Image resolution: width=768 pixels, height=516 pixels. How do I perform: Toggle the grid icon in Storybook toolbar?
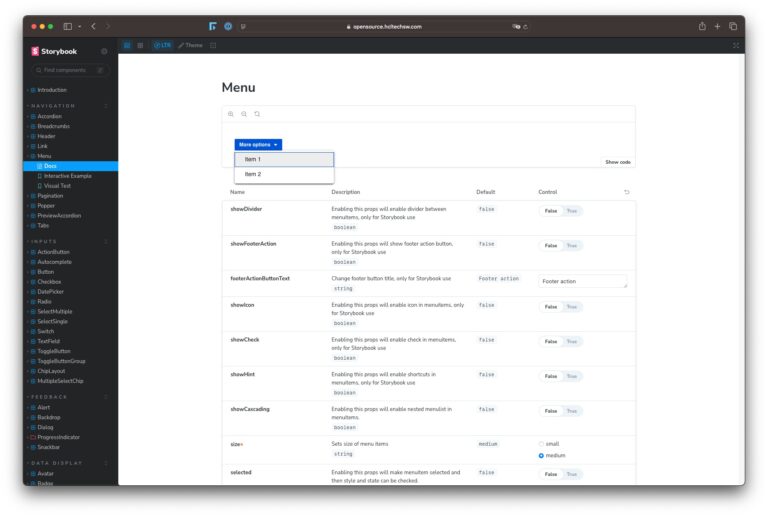point(141,46)
